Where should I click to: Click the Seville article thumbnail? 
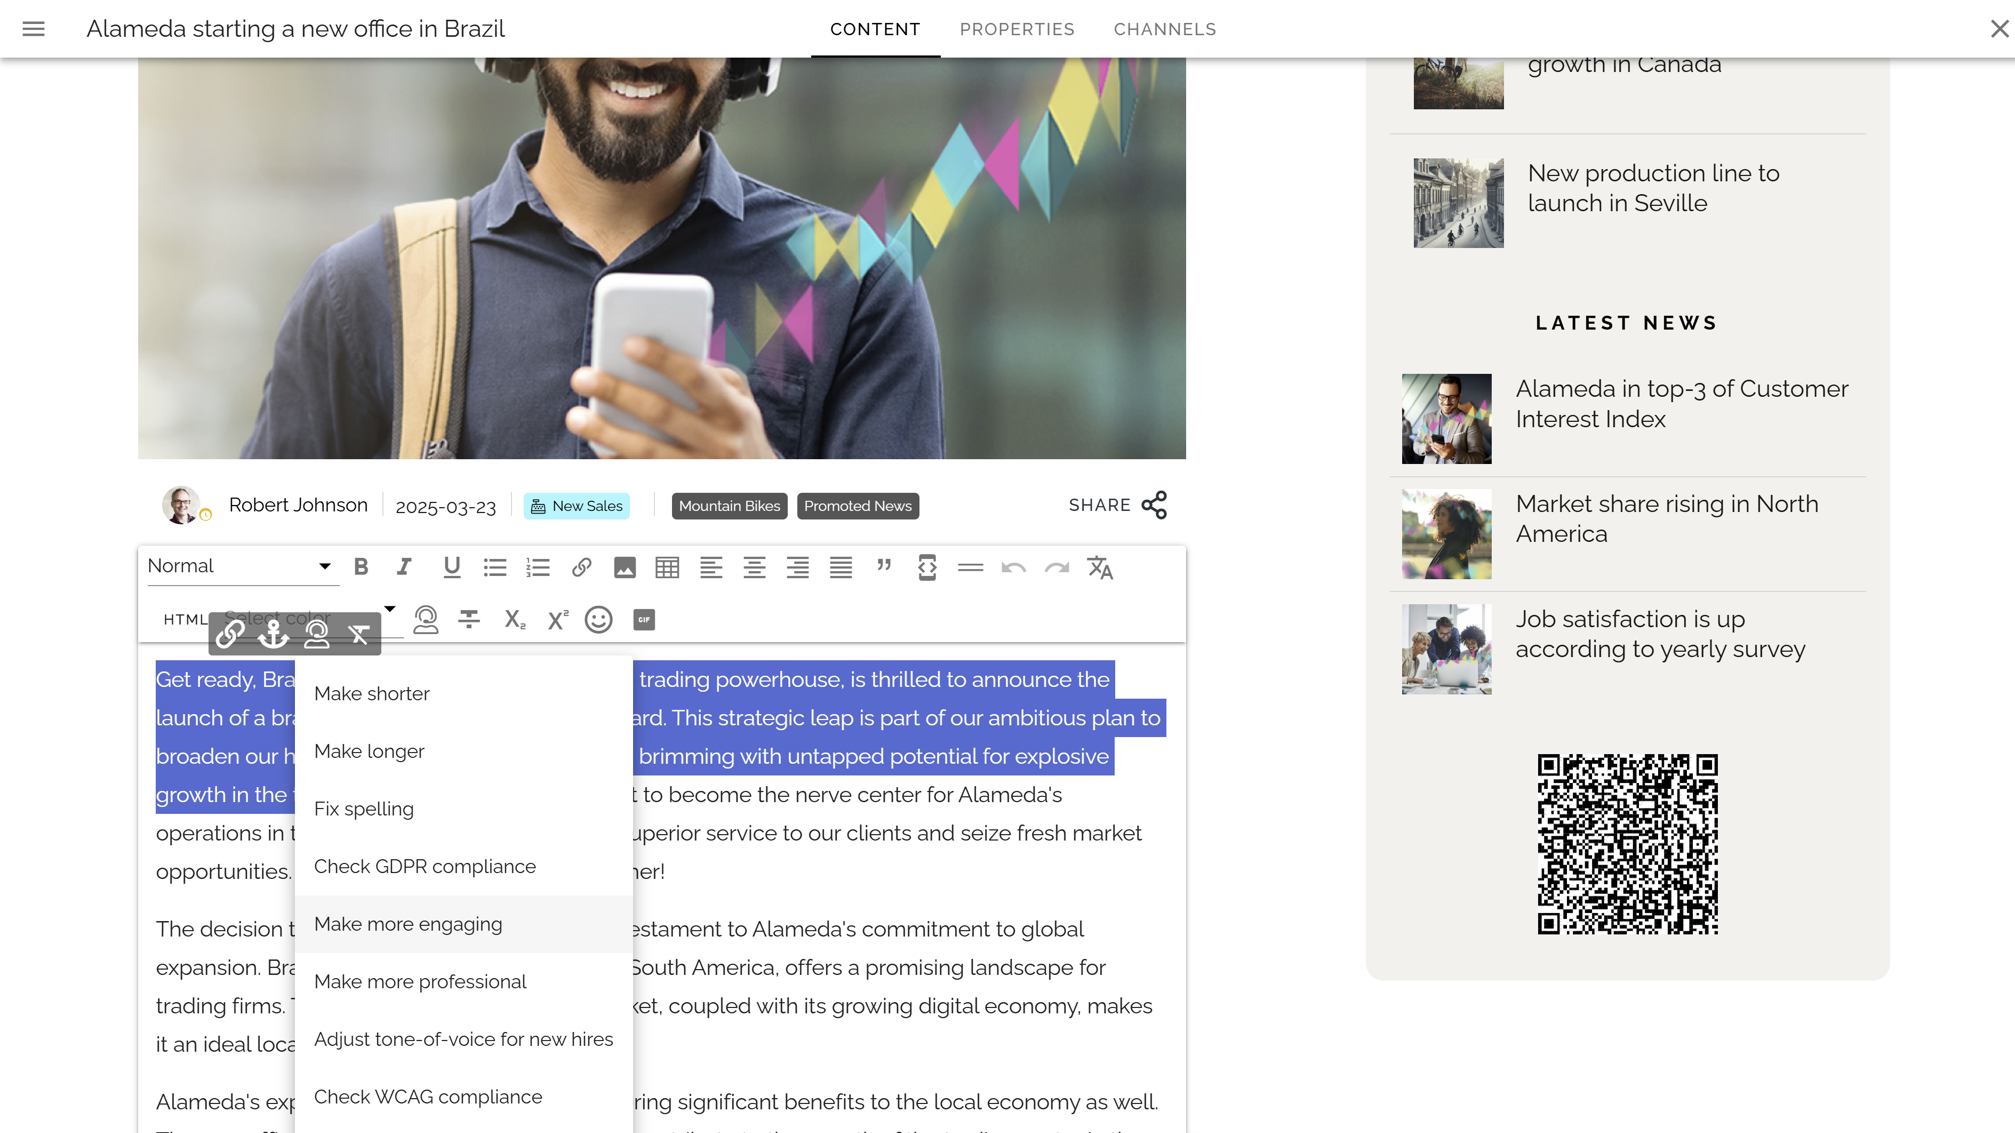[x=1458, y=203]
